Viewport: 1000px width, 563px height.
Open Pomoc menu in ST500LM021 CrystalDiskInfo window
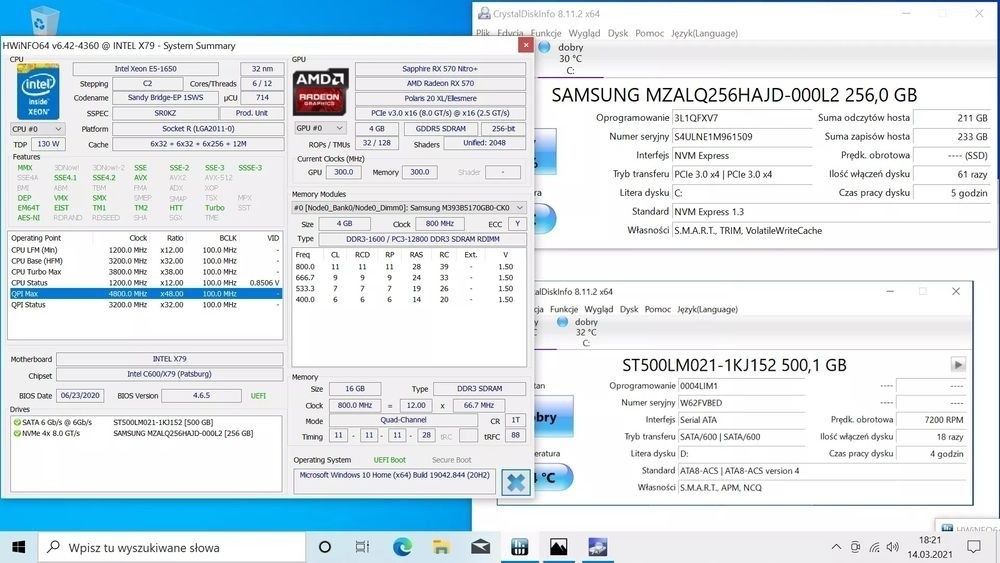[658, 309]
